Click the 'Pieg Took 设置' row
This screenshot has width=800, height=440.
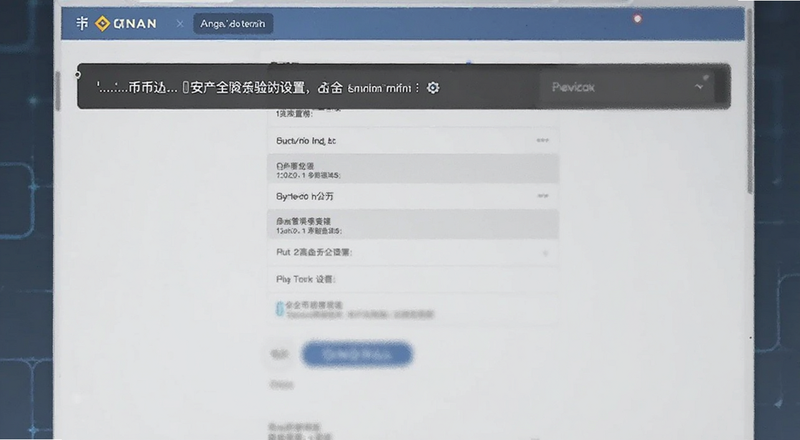pos(413,279)
